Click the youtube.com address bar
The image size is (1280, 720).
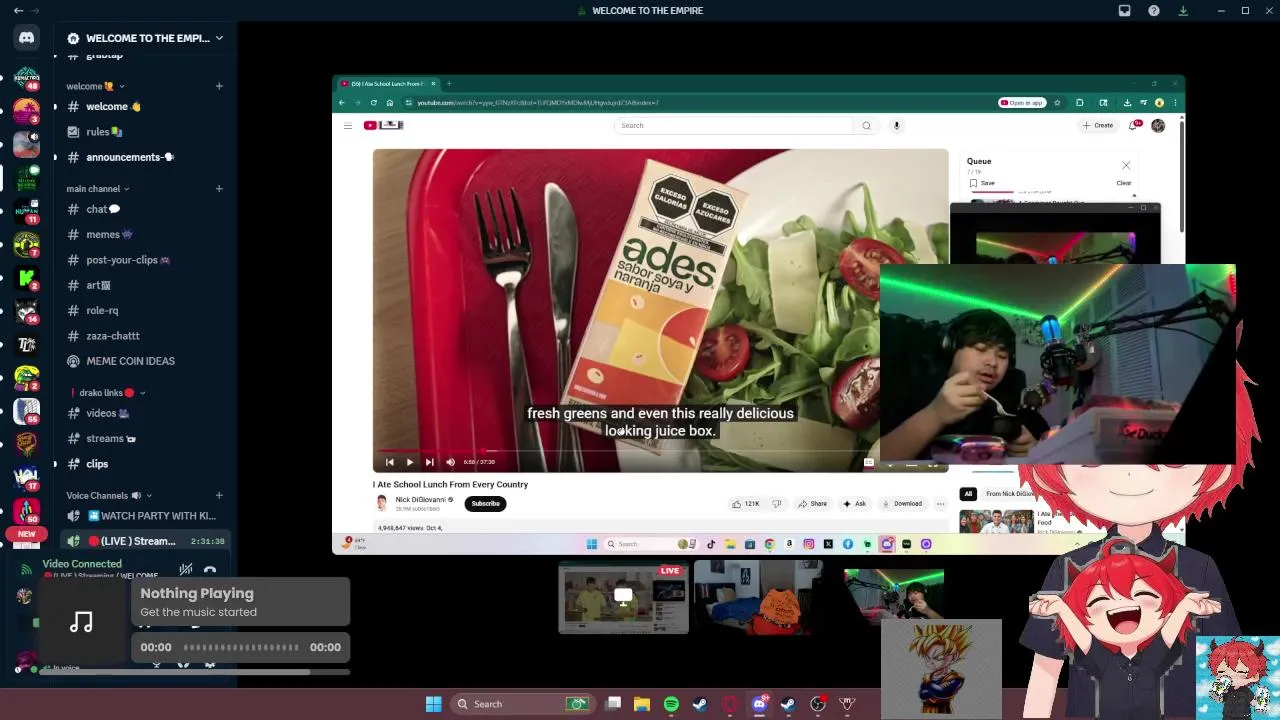click(698, 103)
